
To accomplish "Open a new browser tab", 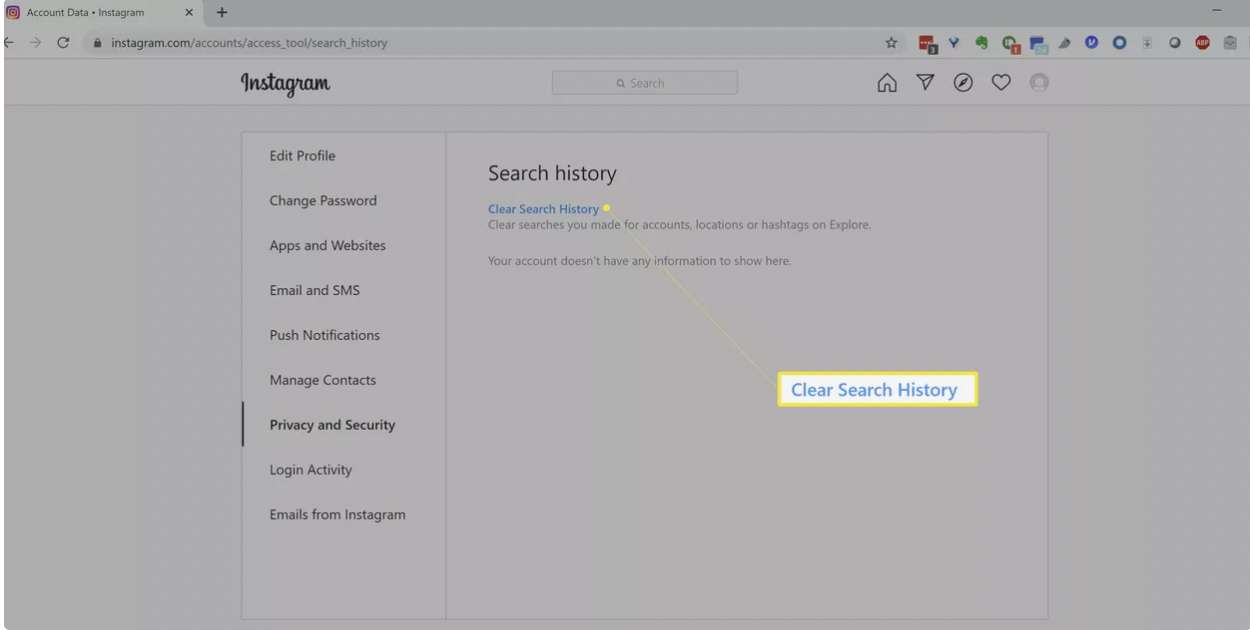I will 221,13.
